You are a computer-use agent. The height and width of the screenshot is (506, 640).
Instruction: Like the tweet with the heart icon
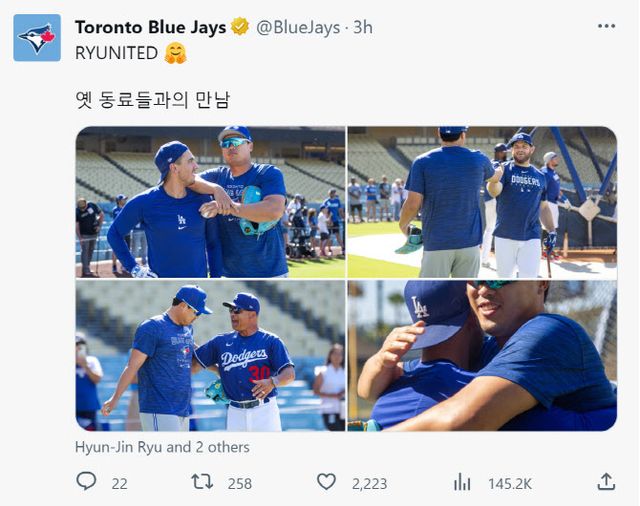click(x=326, y=482)
